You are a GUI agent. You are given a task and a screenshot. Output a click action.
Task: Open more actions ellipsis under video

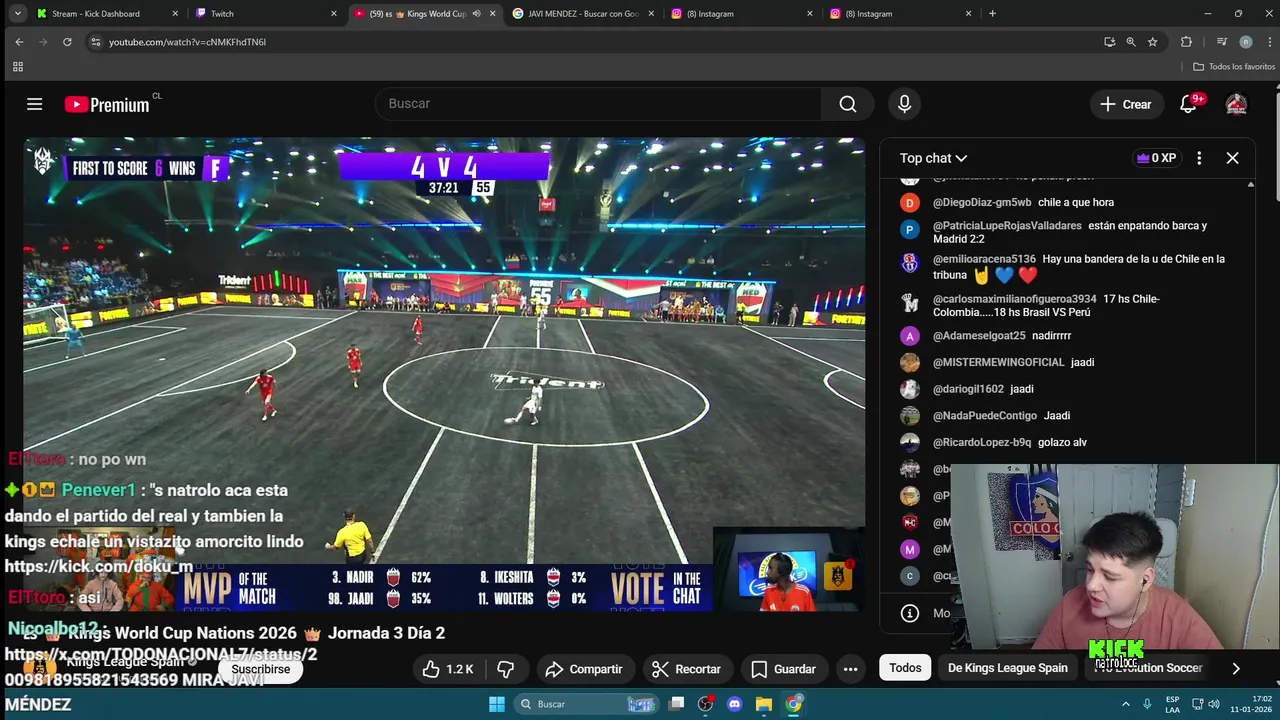pos(850,669)
